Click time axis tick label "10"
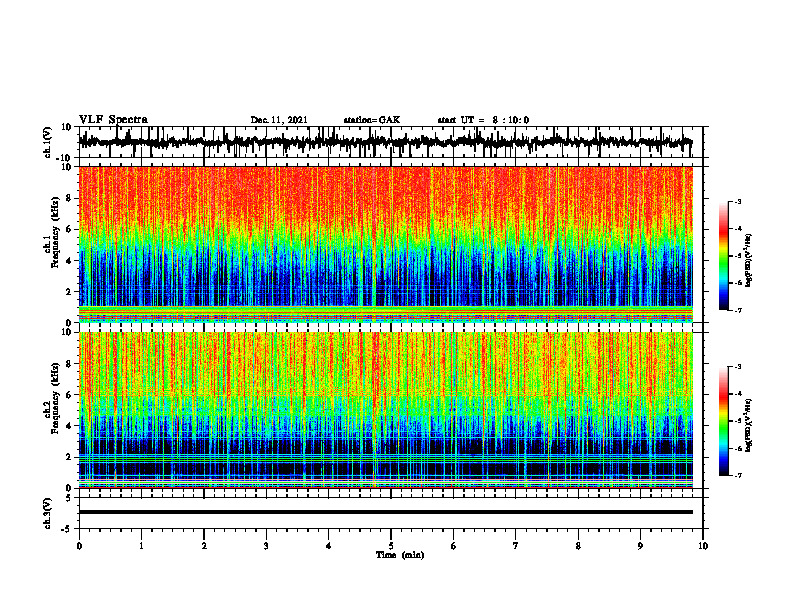Screen dimensions: 792x612 point(703,546)
